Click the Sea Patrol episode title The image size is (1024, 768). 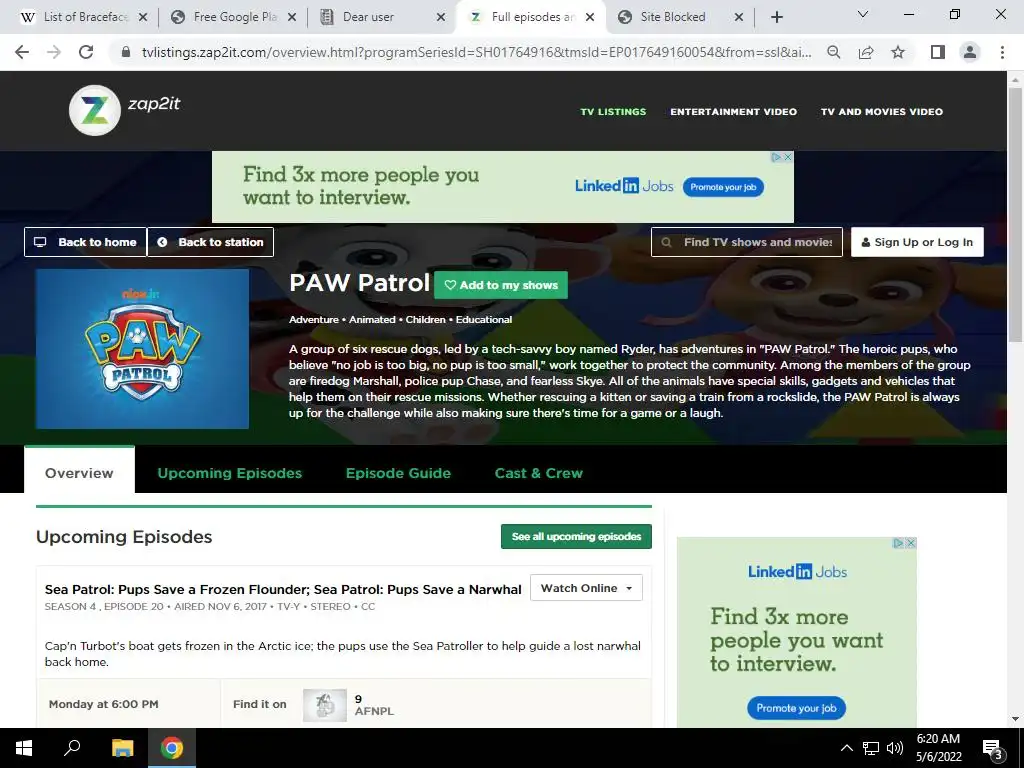[x=283, y=589]
